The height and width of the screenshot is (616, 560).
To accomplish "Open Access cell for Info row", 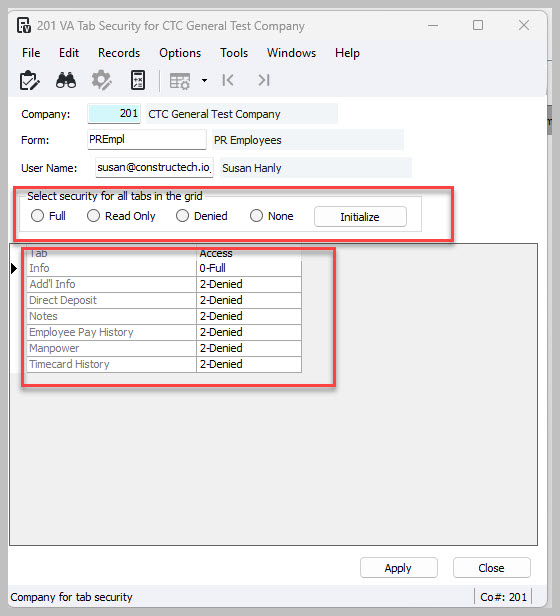I will click(249, 268).
